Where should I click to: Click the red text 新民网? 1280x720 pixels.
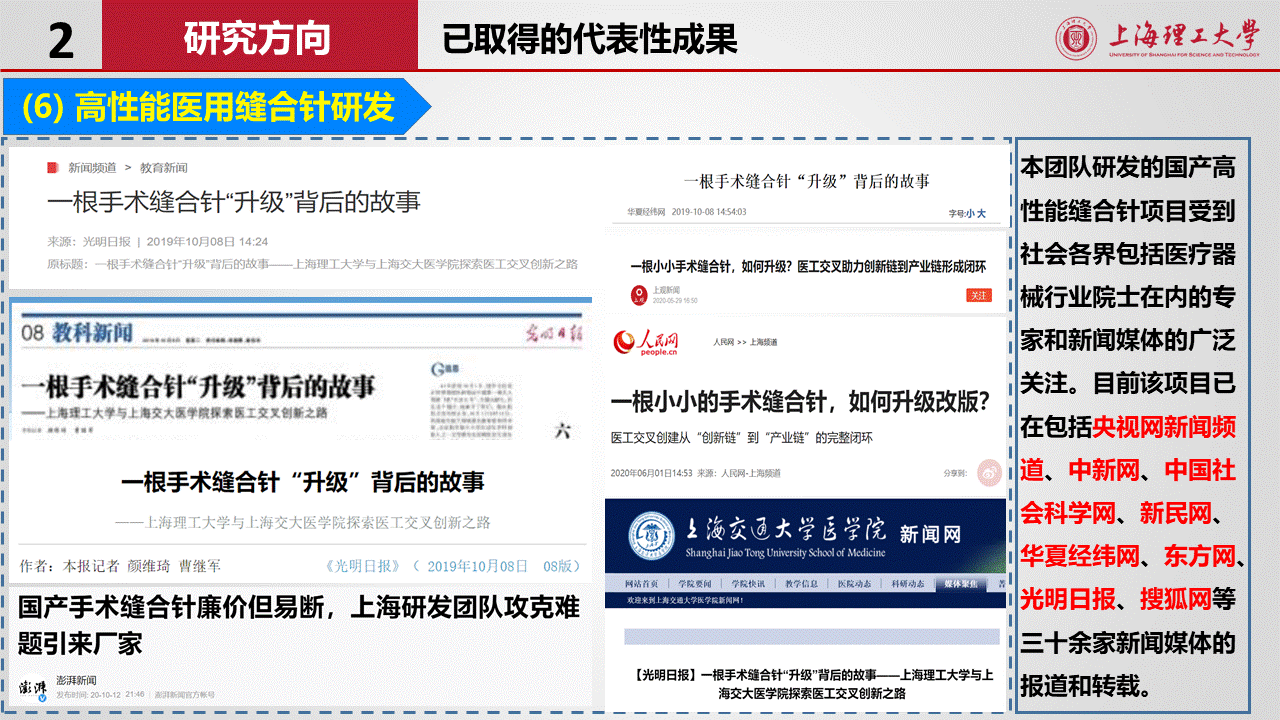[x=1176, y=514]
